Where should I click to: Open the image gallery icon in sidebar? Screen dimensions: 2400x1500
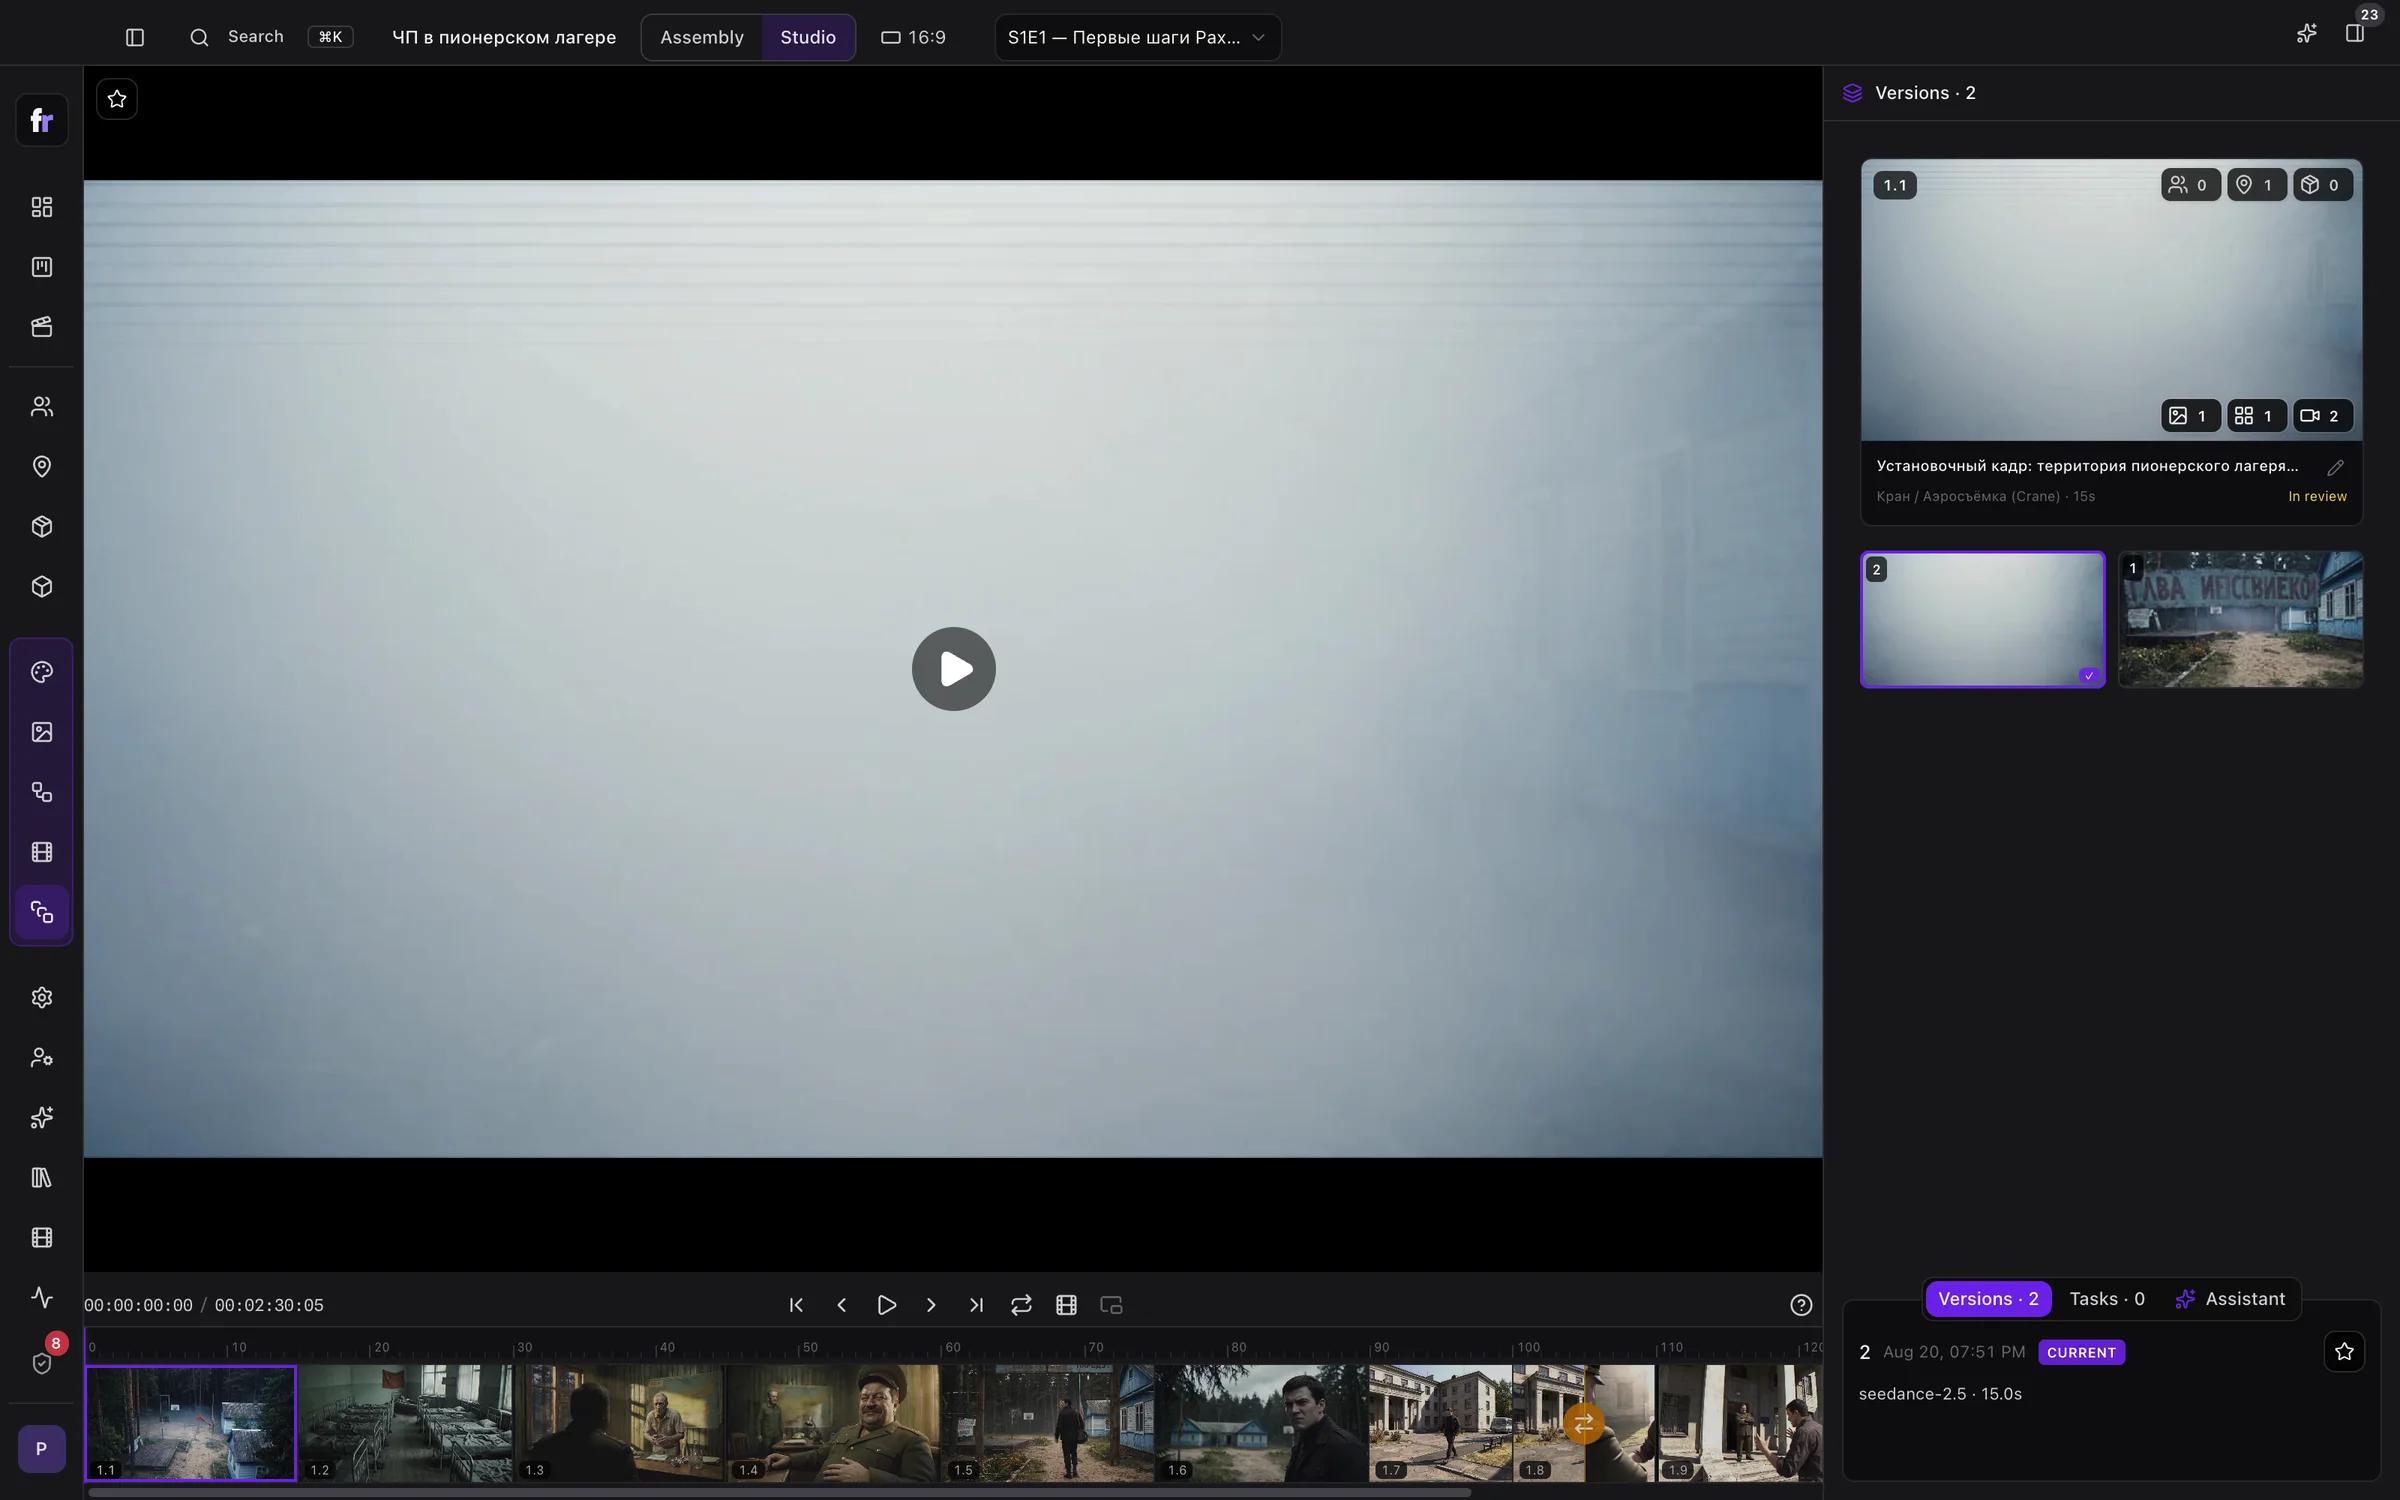coord(42,732)
